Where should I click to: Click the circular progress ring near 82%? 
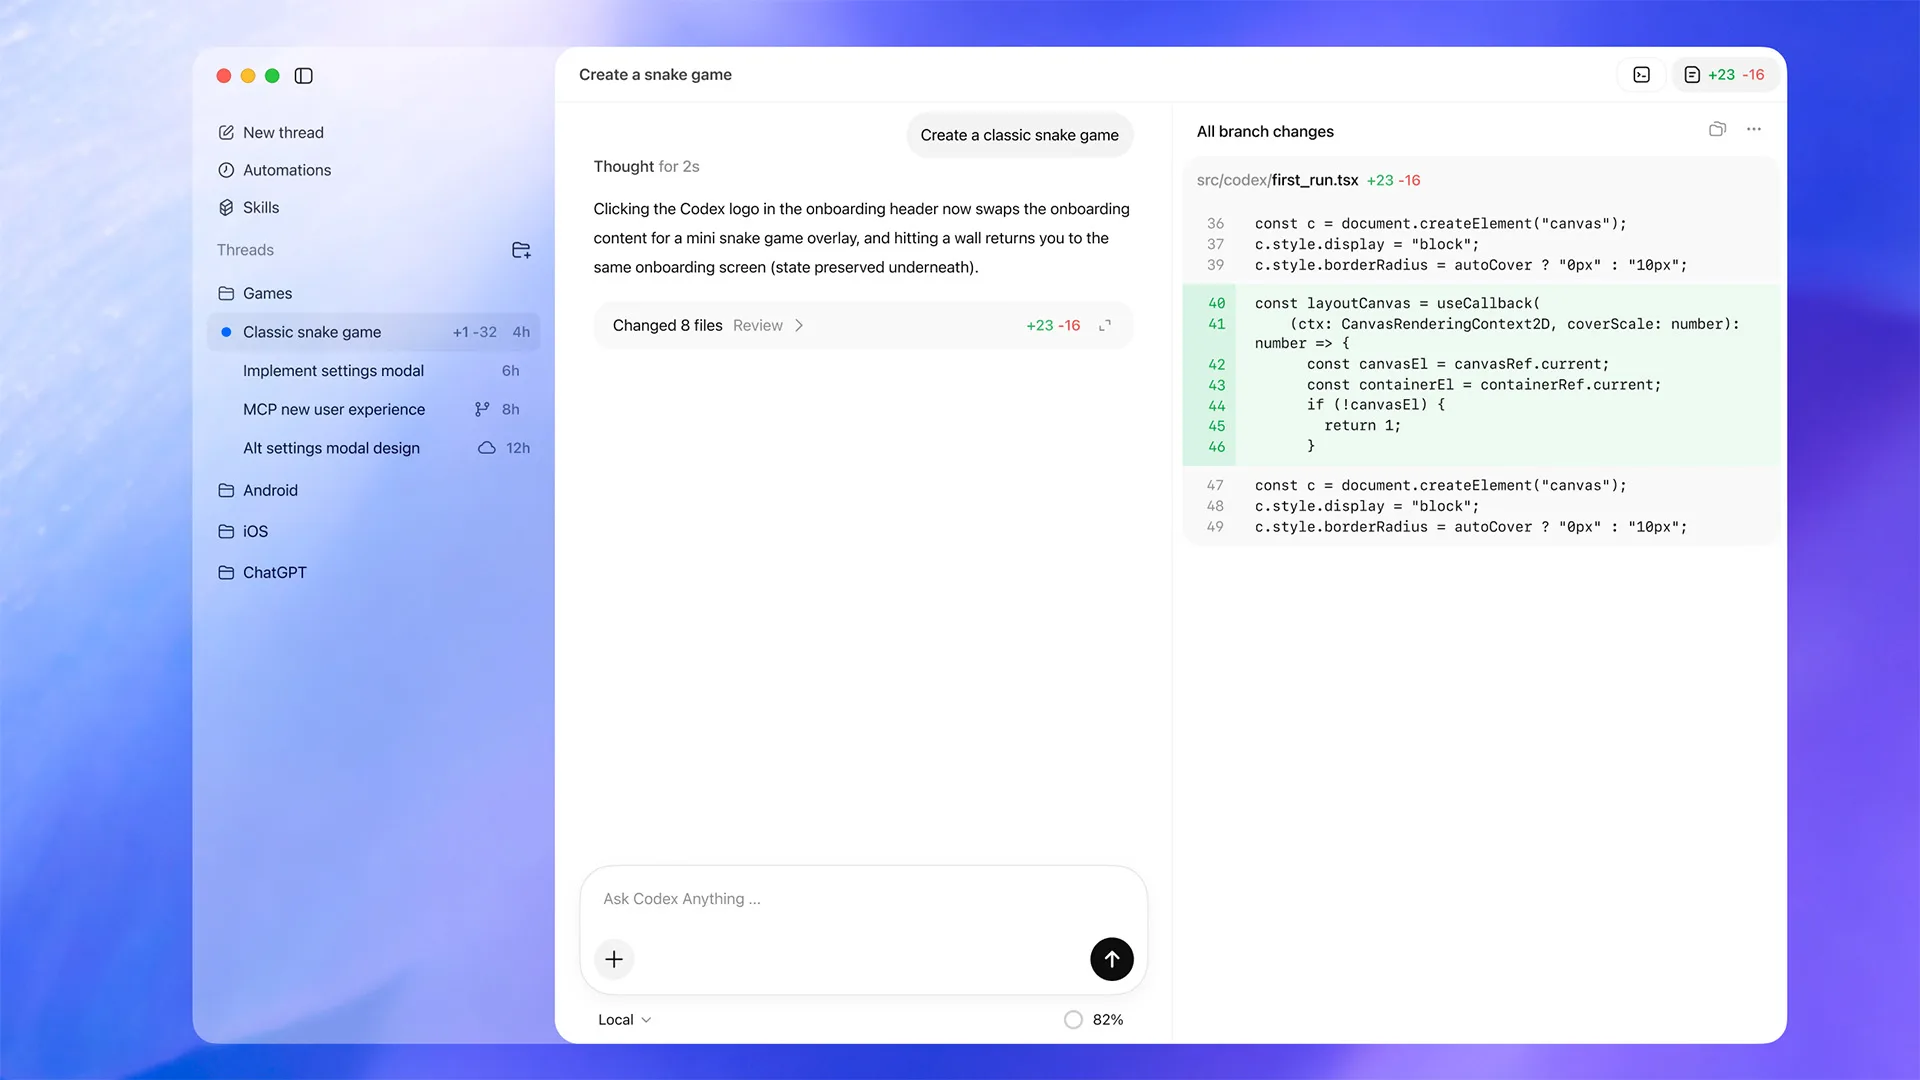click(x=1073, y=1019)
